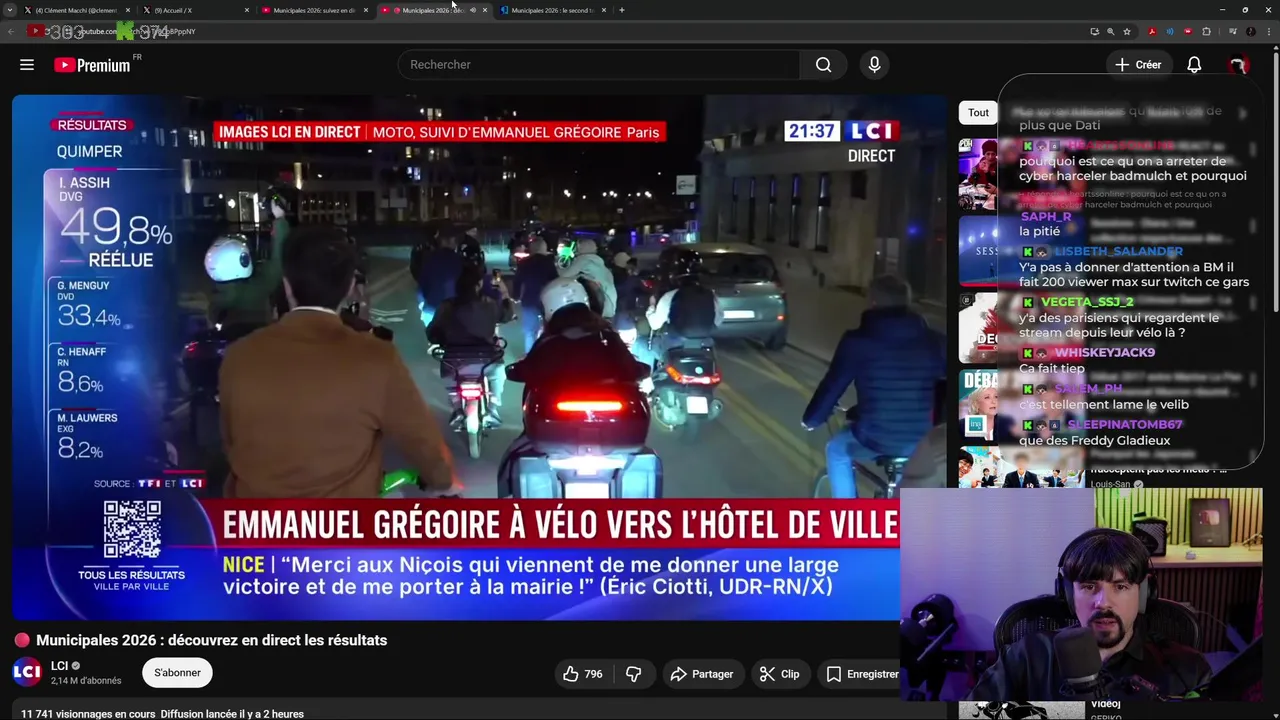Select the Tout filter chip

pos(978,113)
